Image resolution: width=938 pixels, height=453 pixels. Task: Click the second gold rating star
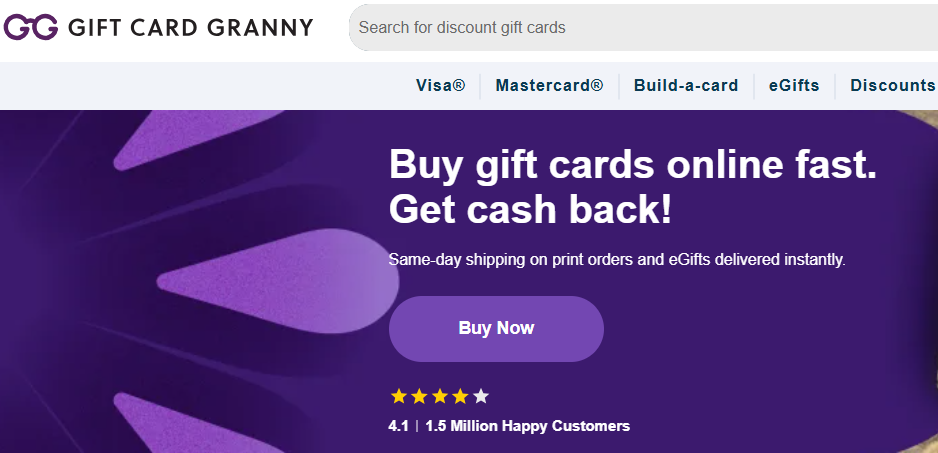pyautogui.click(x=419, y=396)
